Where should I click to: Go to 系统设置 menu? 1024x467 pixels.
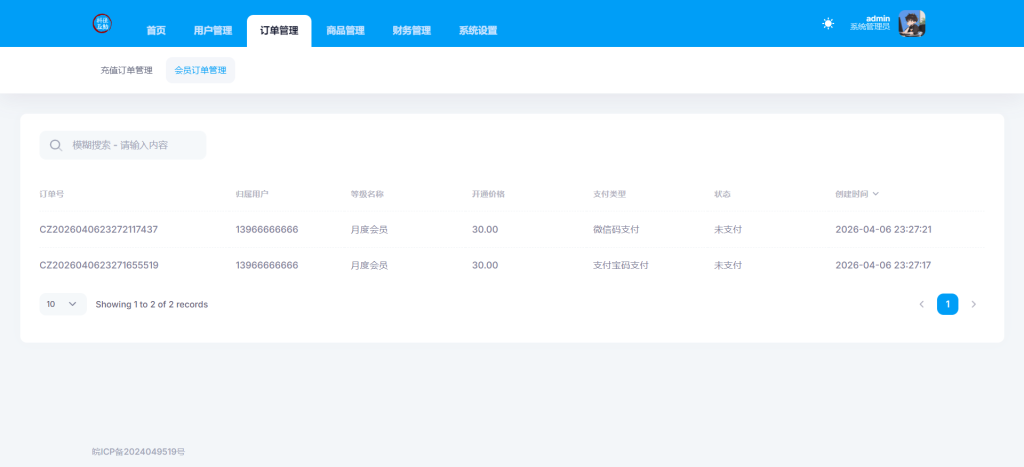478,31
